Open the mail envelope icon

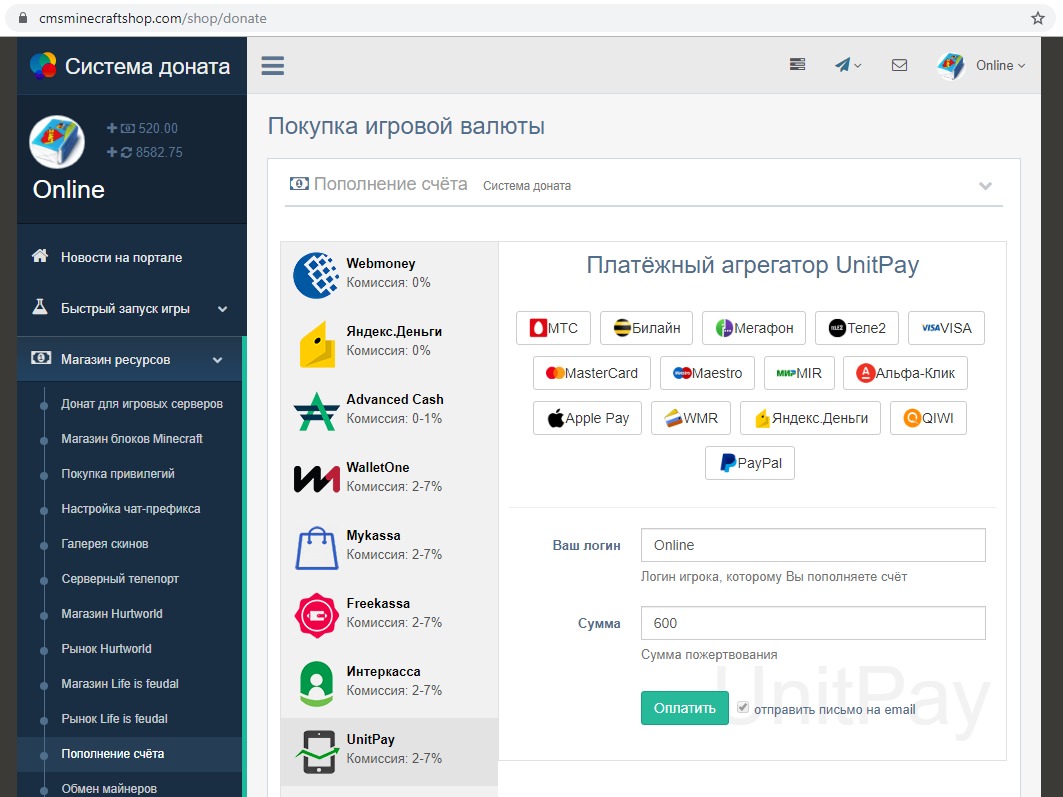click(899, 65)
